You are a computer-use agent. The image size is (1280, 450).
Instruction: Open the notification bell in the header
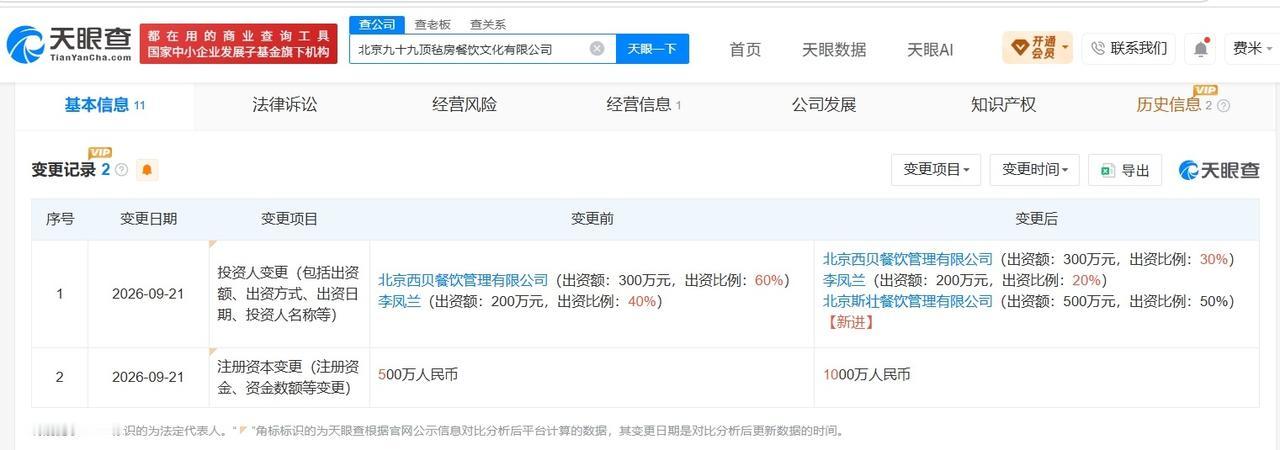1200,48
